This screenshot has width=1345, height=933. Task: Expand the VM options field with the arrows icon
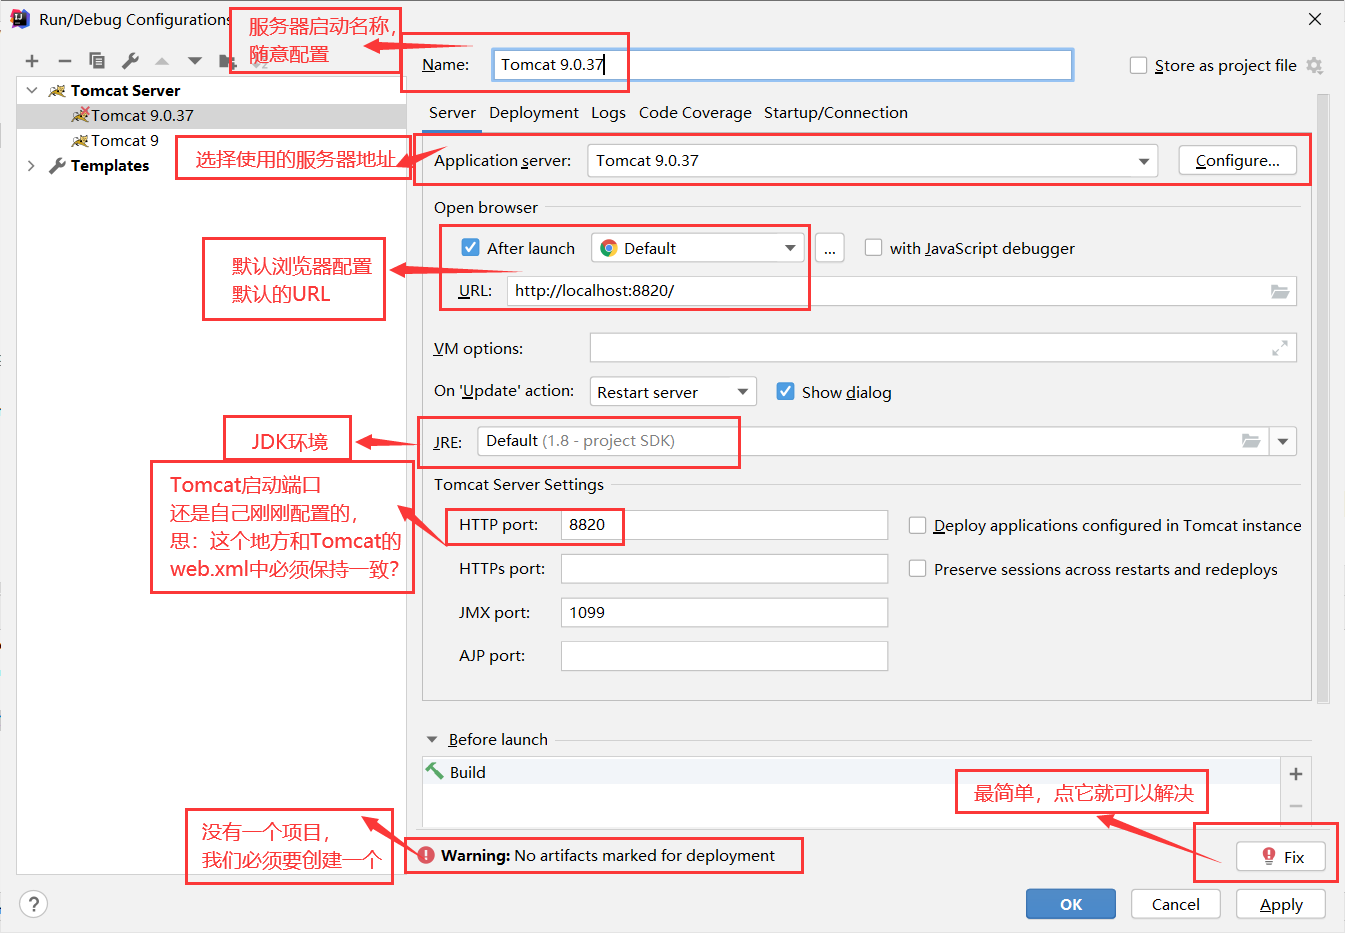(x=1280, y=348)
